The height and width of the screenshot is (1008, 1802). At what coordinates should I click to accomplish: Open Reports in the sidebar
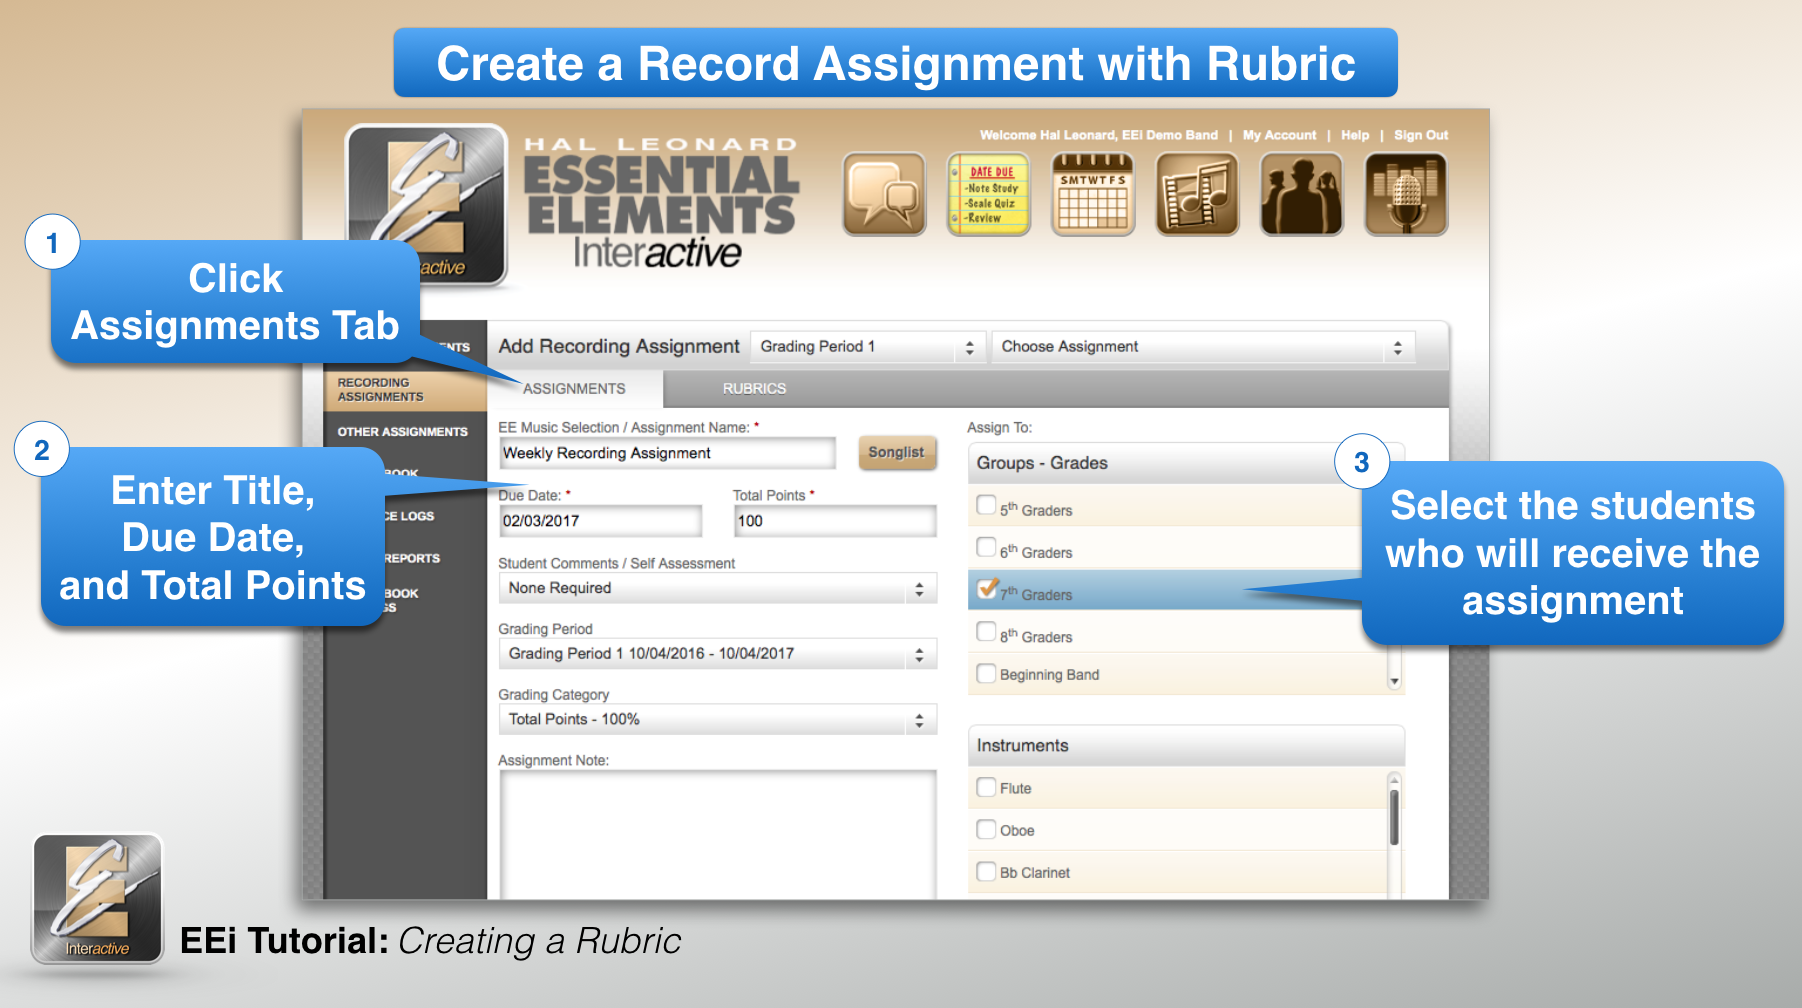click(x=413, y=558)
